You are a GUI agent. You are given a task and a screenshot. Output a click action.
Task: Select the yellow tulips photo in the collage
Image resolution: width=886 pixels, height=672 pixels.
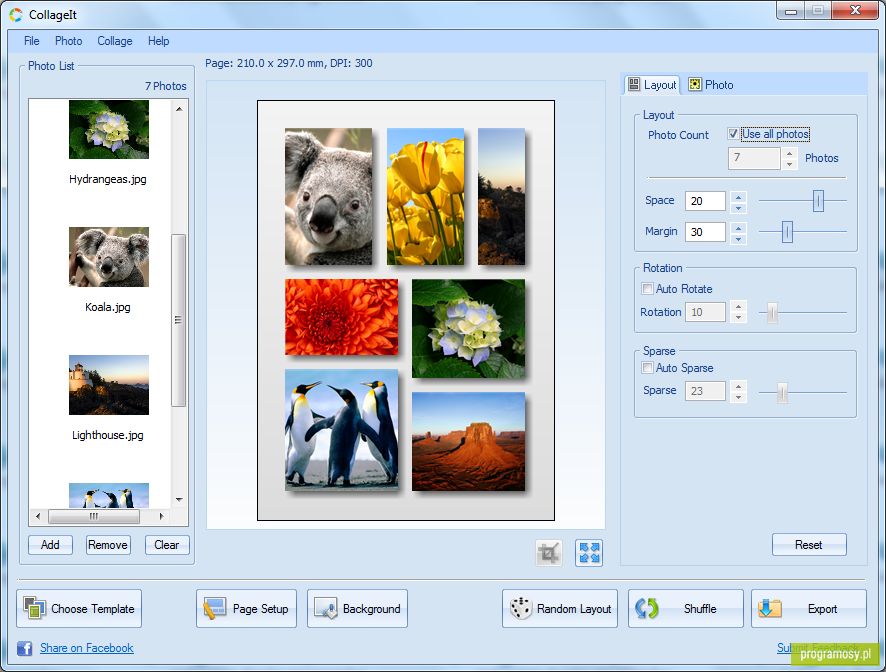tap(425, 196)
